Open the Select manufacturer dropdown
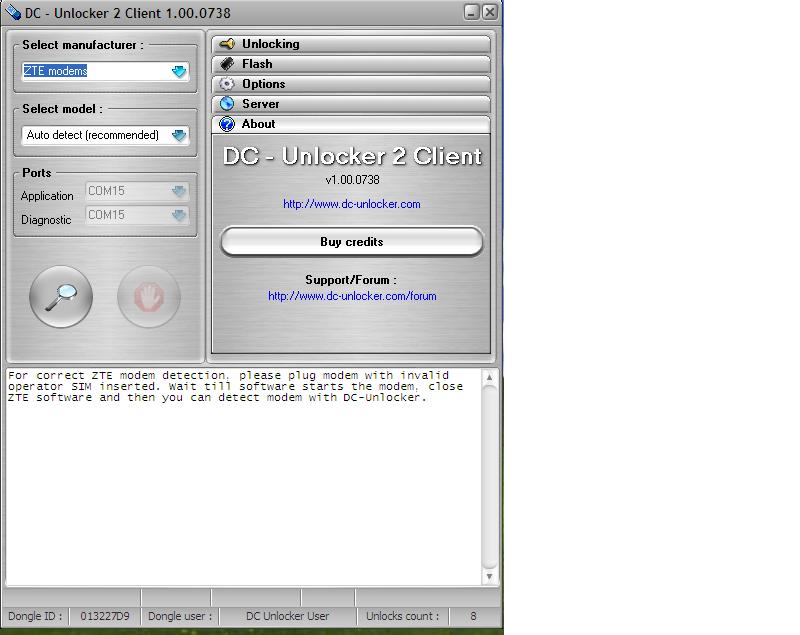This screenshot has height=635, width=800. 179,72
